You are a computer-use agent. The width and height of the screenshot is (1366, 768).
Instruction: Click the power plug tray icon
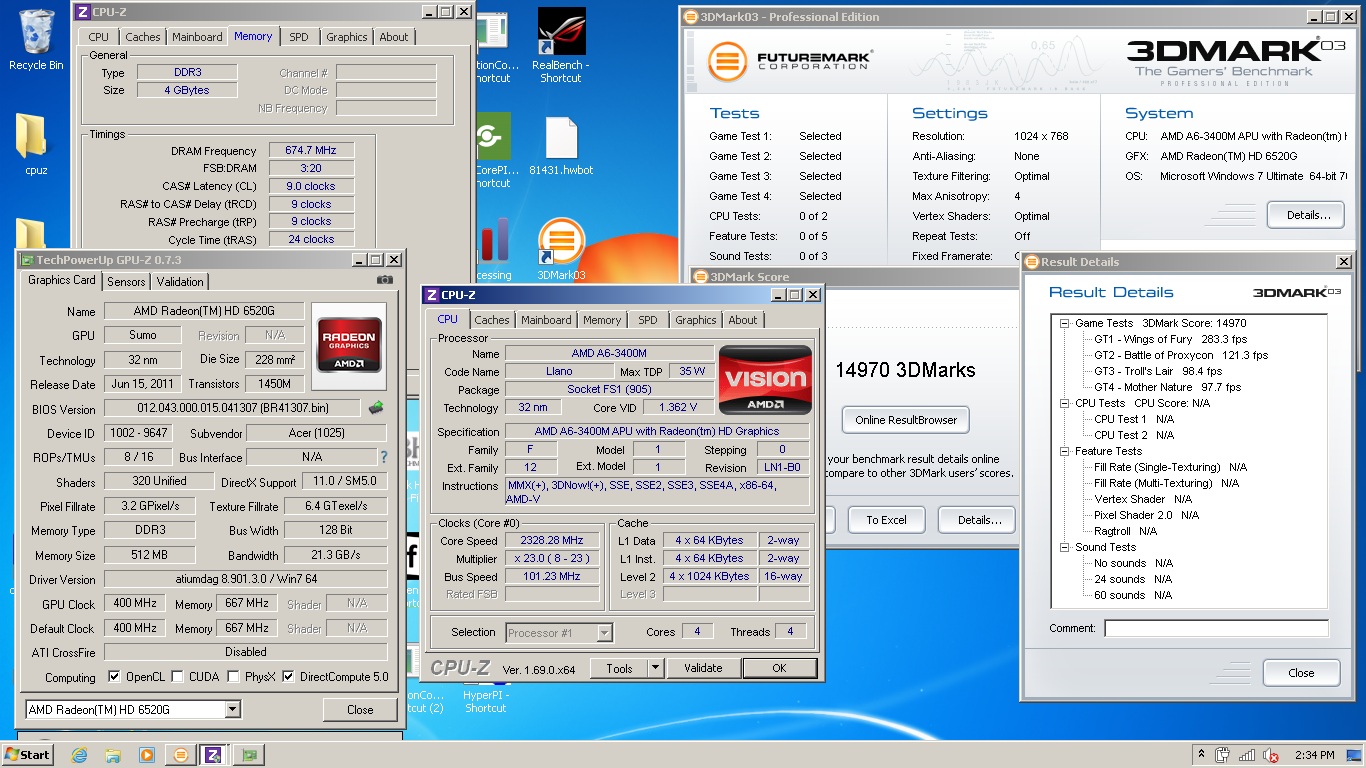(1222, 755)
